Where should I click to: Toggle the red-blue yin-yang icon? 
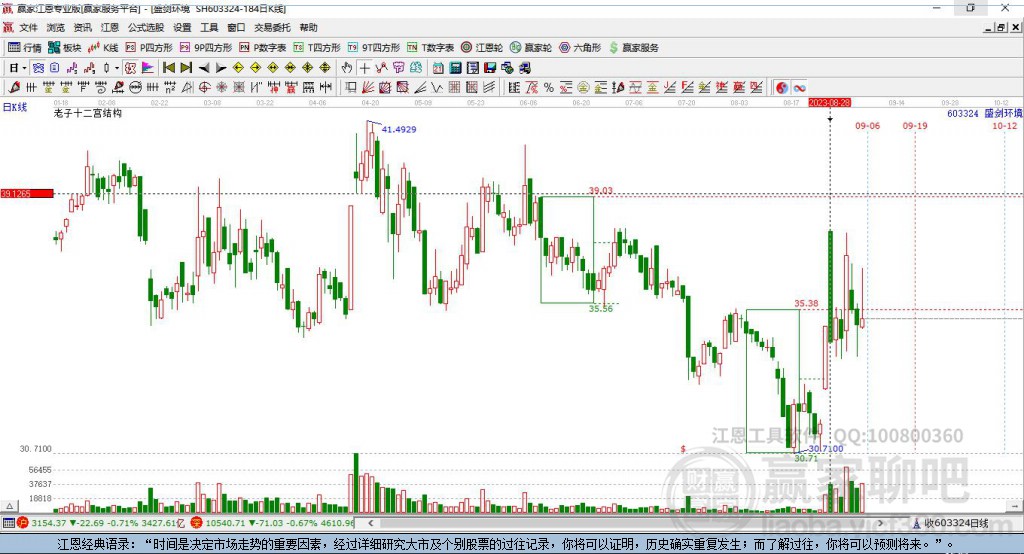point(782,88)
